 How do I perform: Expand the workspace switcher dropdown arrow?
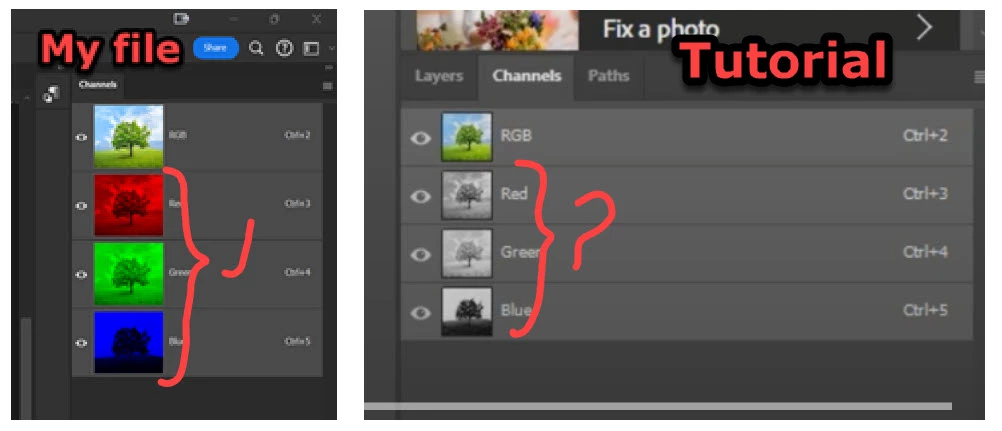click(331, 49)
